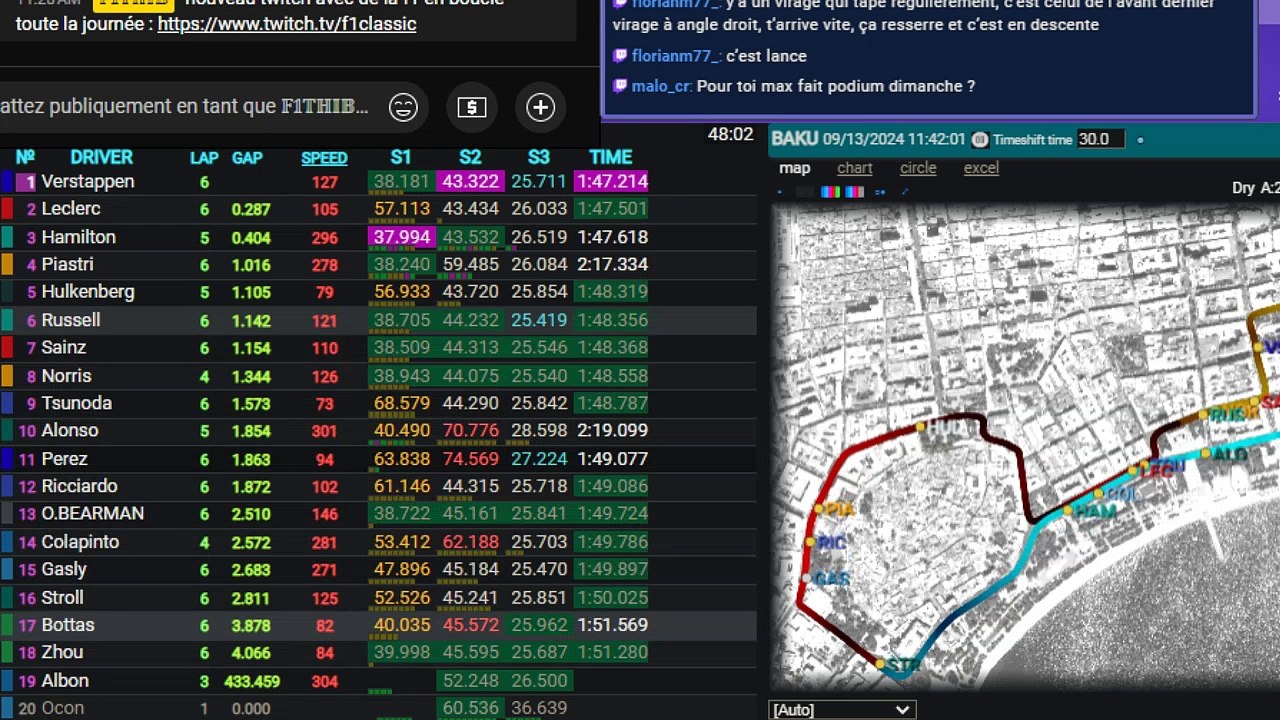The width and height of the screenshot is (1280, 720).
Task: Click username florianm77_ in Twitch chat
Action: tap(675, 56)
